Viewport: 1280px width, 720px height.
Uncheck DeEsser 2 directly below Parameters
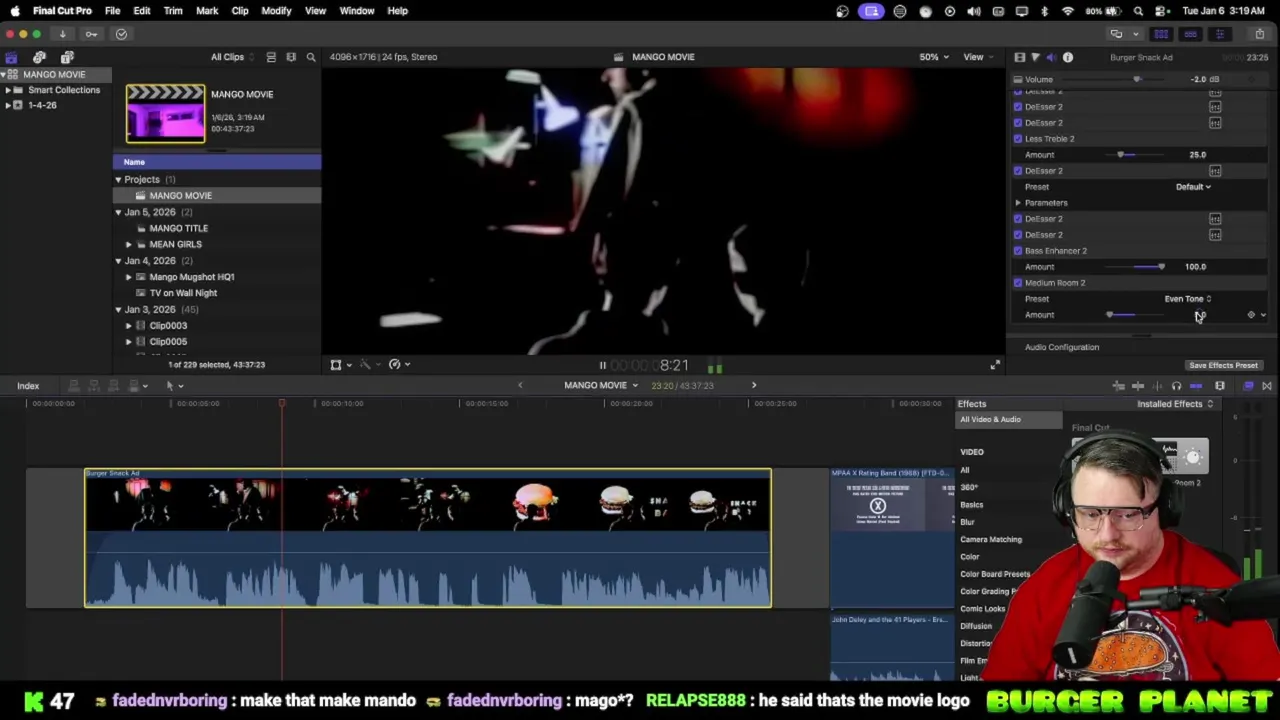(1018, 219)
